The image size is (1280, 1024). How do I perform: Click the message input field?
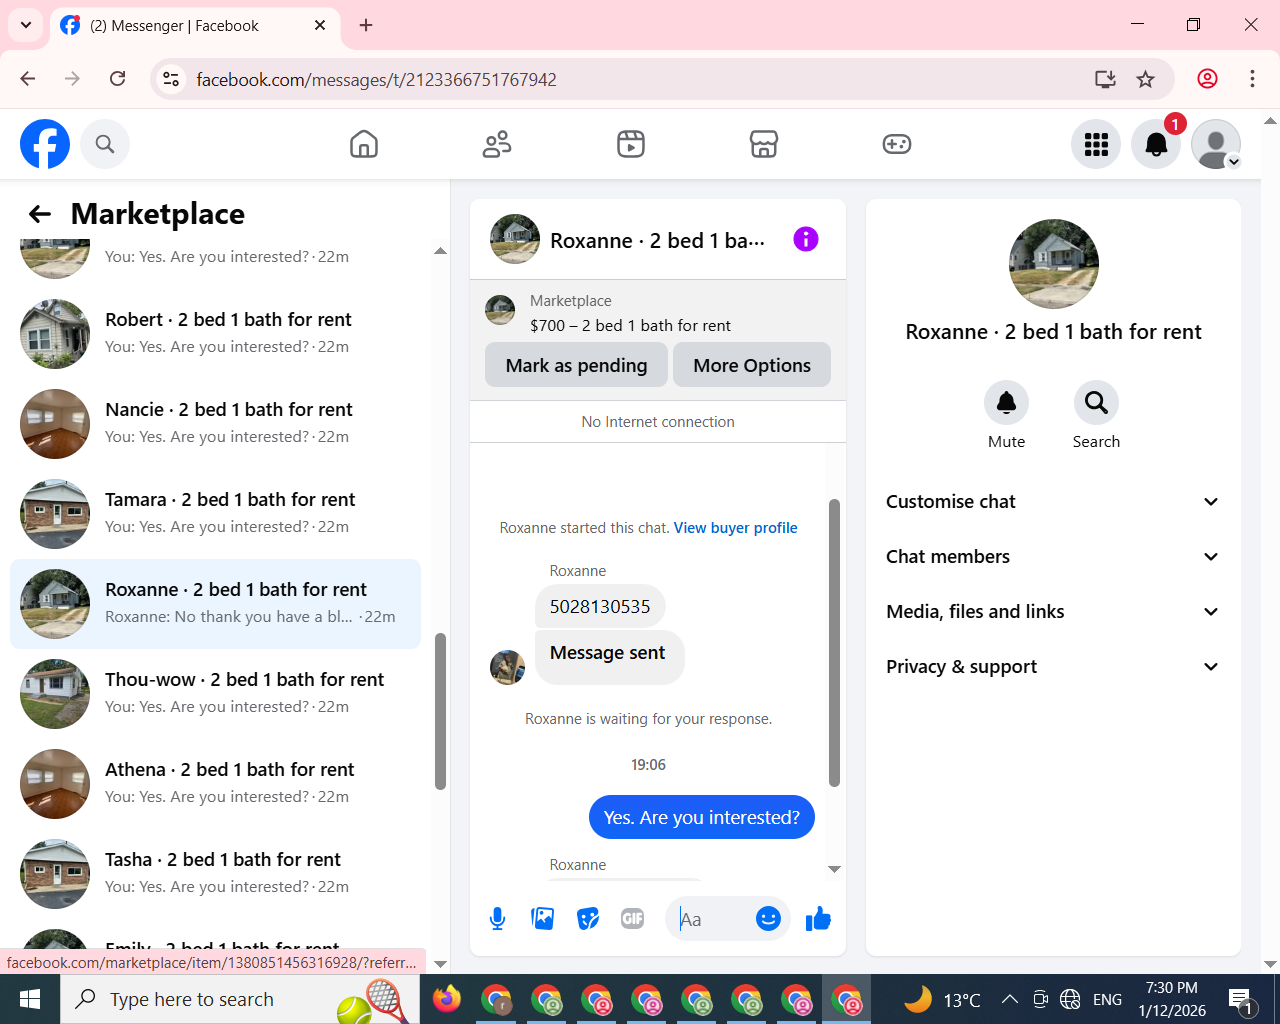[712, 919]
